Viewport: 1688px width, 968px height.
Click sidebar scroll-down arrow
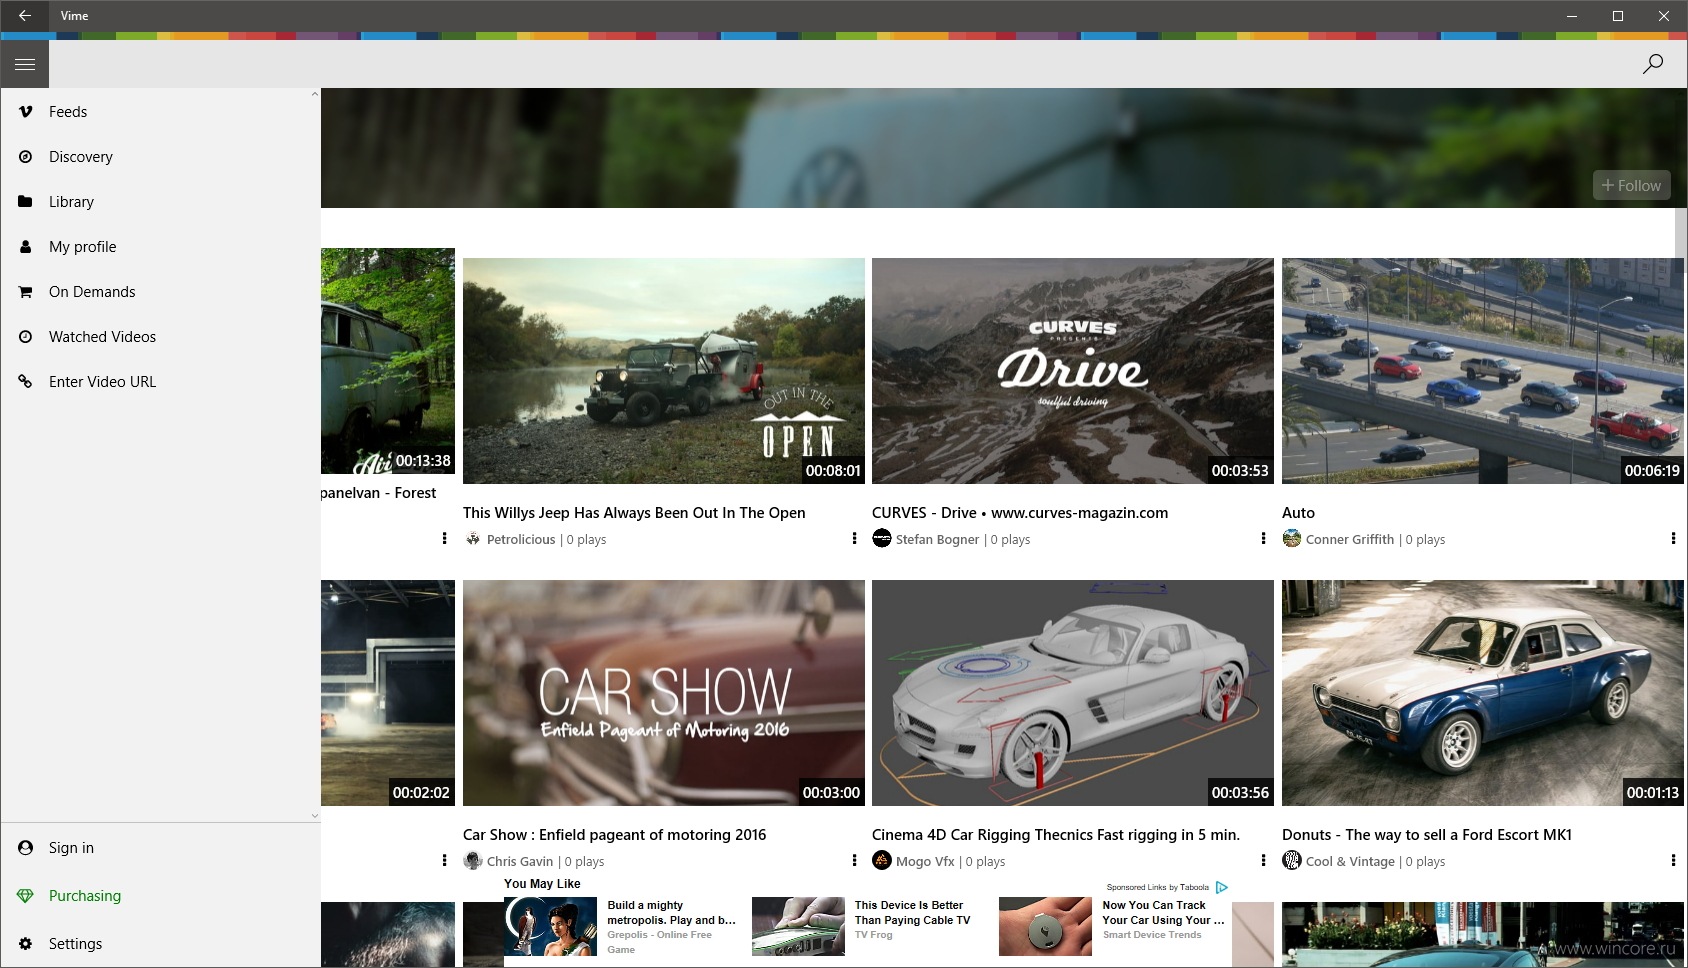315,816
